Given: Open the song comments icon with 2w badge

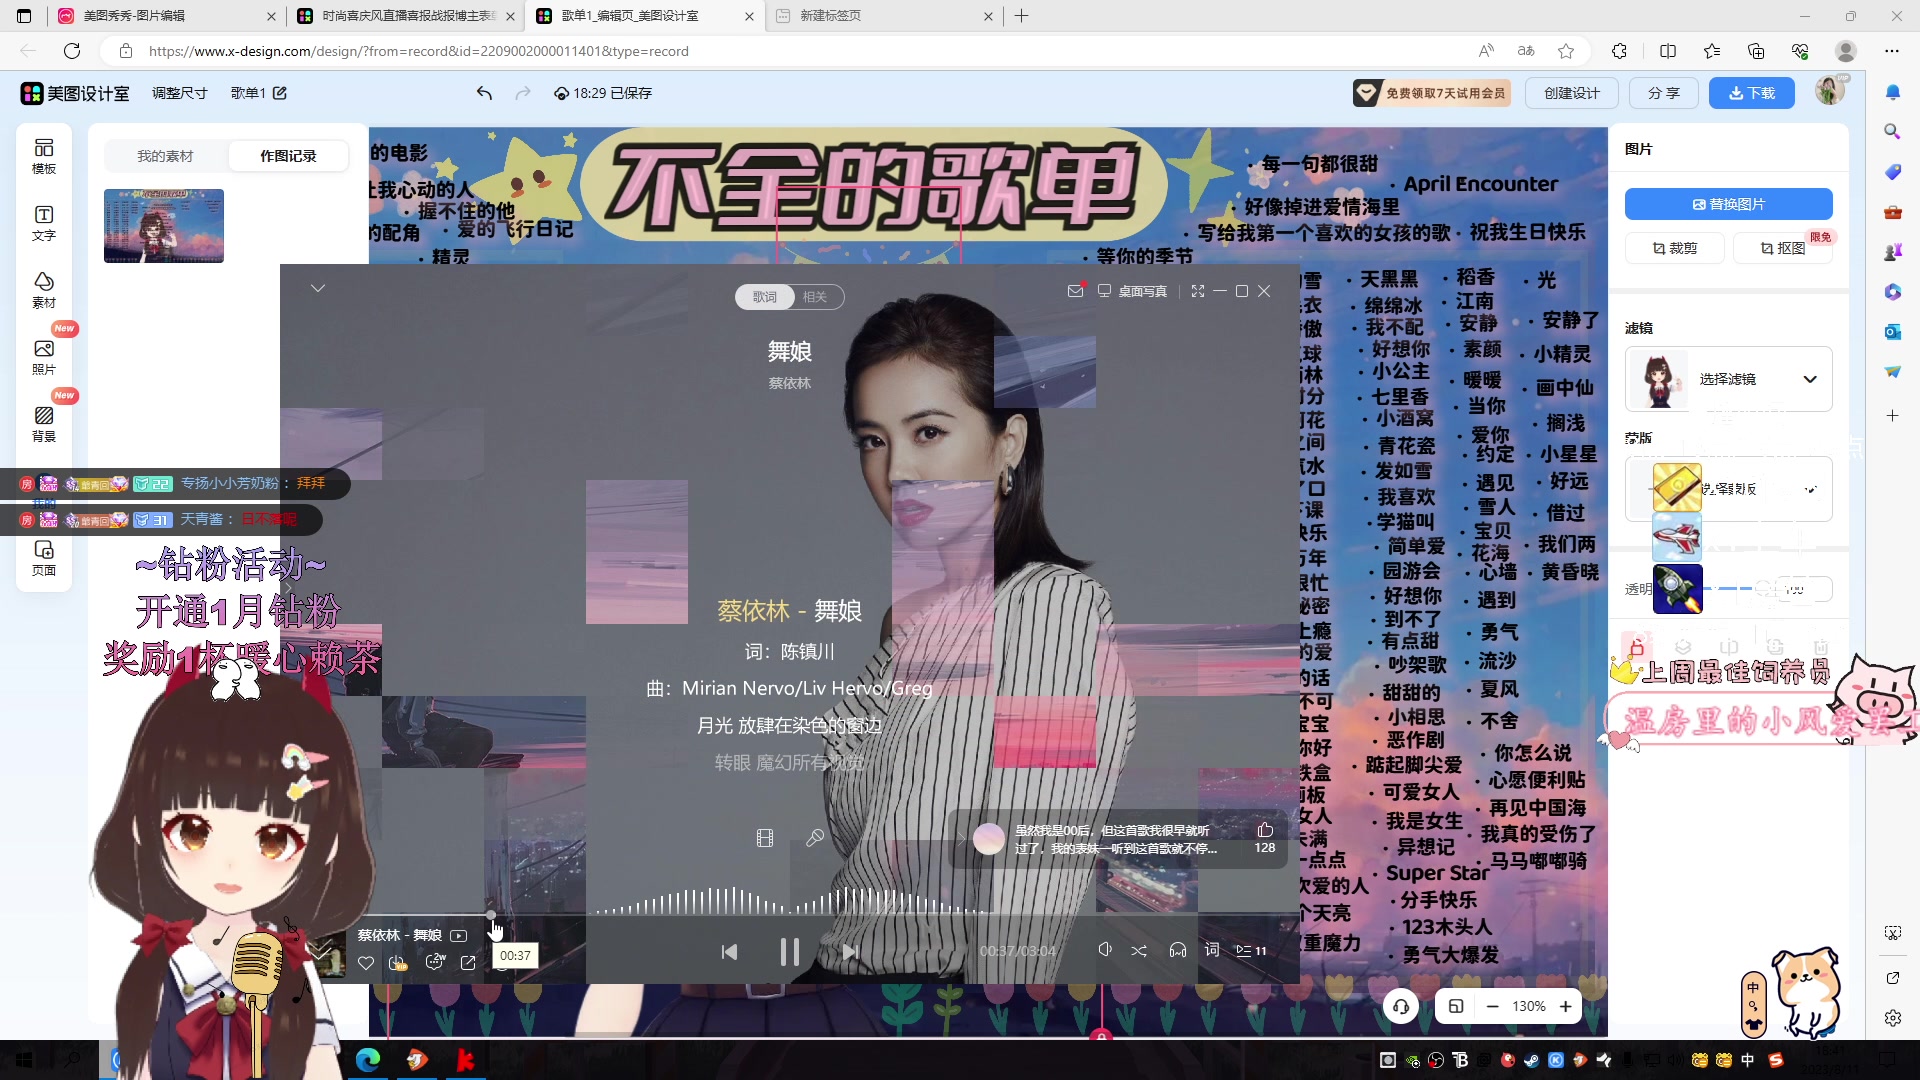Looking at the screenshot, I should [x=434, y=962].
